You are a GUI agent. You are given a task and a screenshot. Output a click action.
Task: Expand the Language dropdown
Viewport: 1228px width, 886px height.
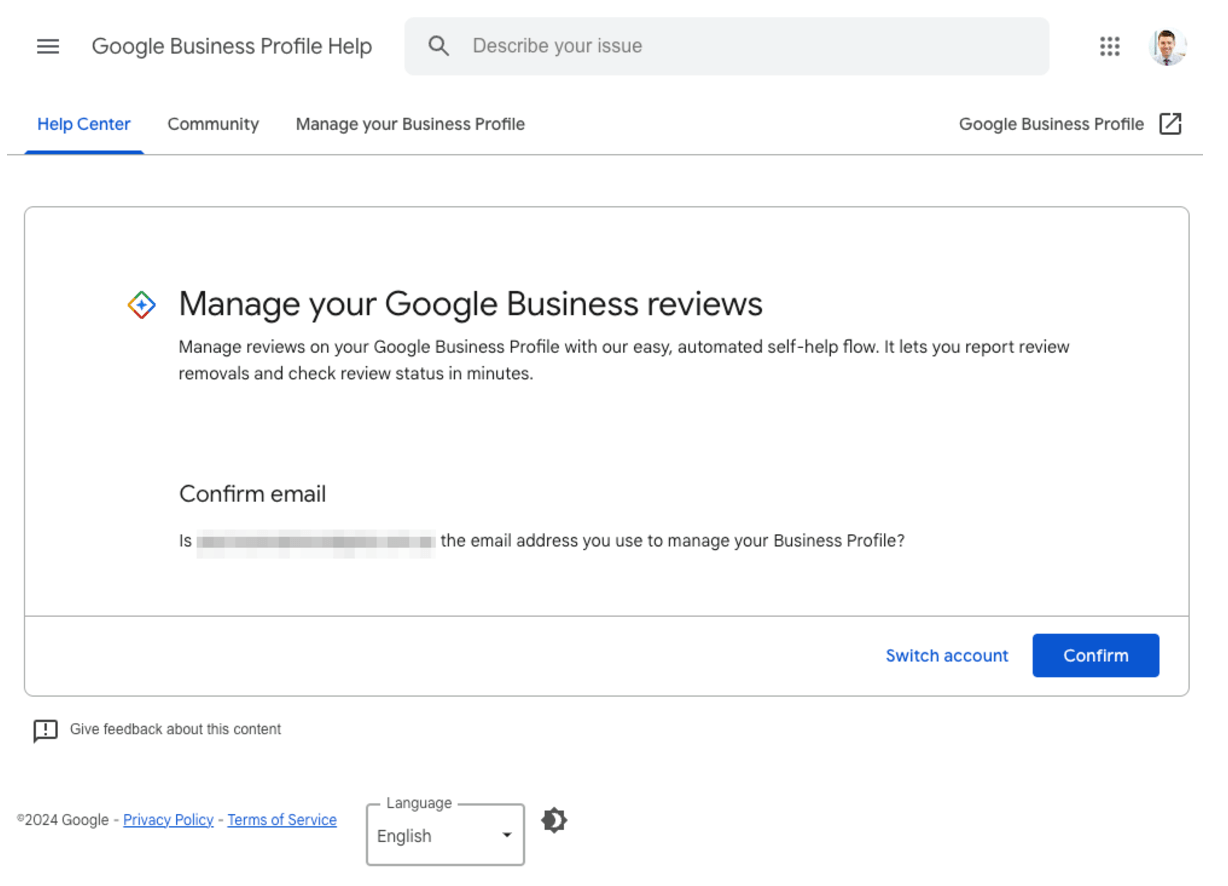click(445, 835)
